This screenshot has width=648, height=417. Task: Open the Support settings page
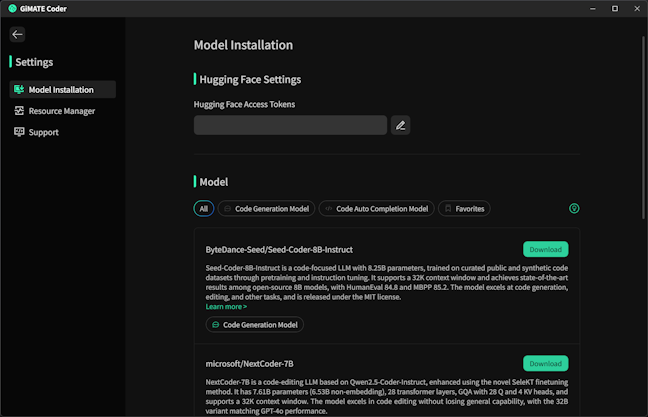[x=44, y=132]
